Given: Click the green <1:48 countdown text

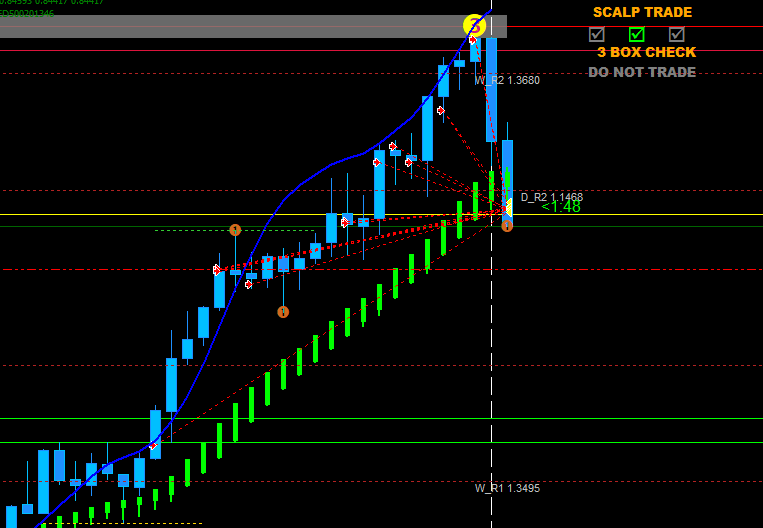Looking at the screenshot, I should click(x=561, y=207).
